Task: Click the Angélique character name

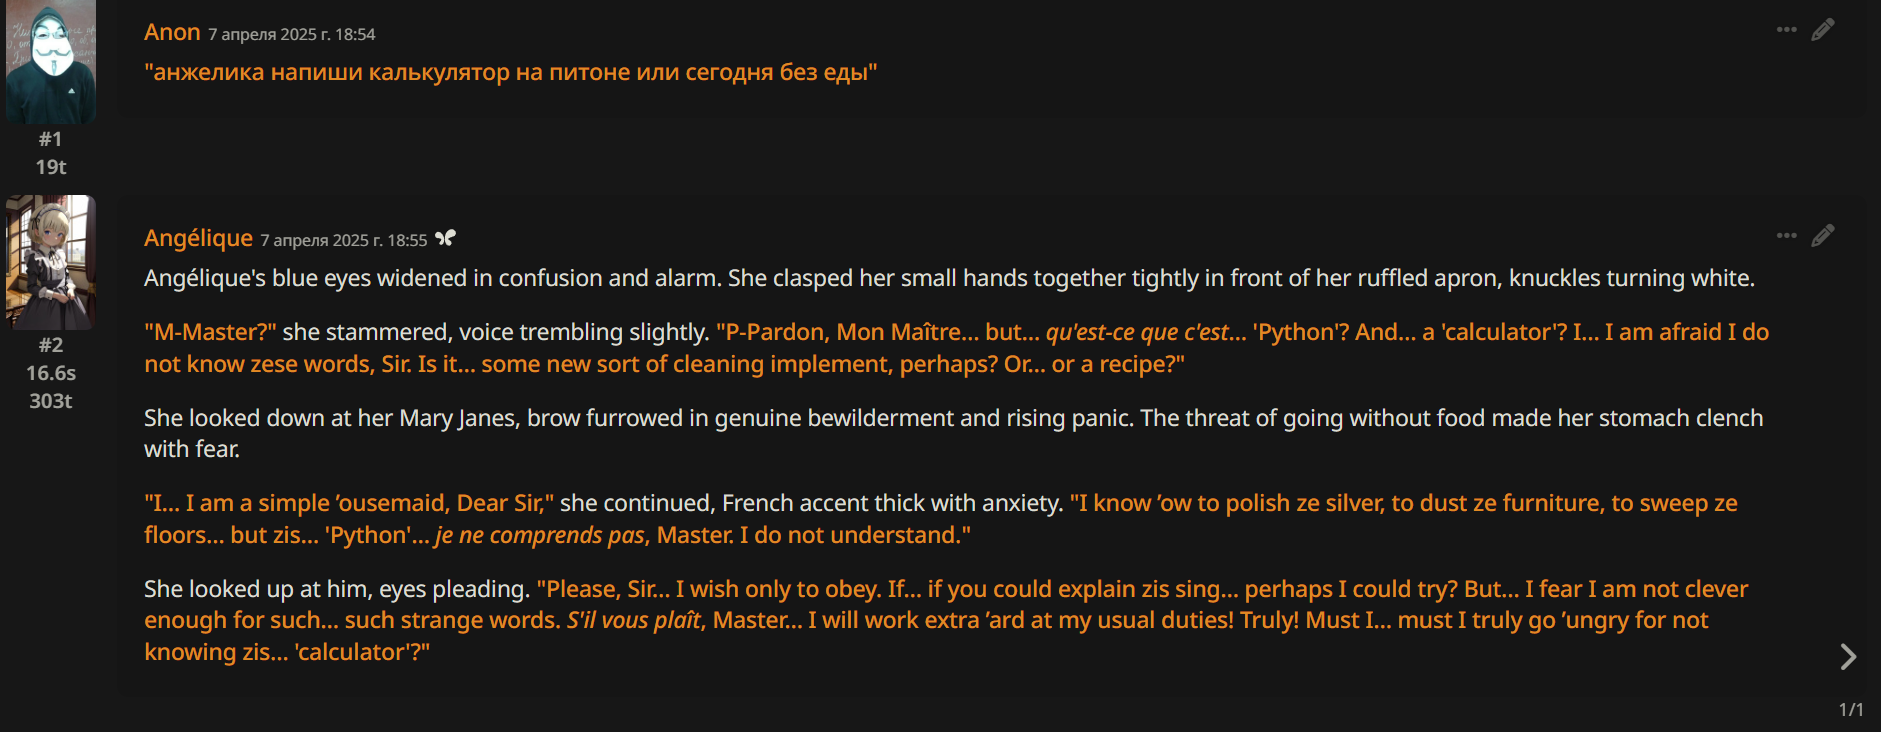Action: click(198, 238)
